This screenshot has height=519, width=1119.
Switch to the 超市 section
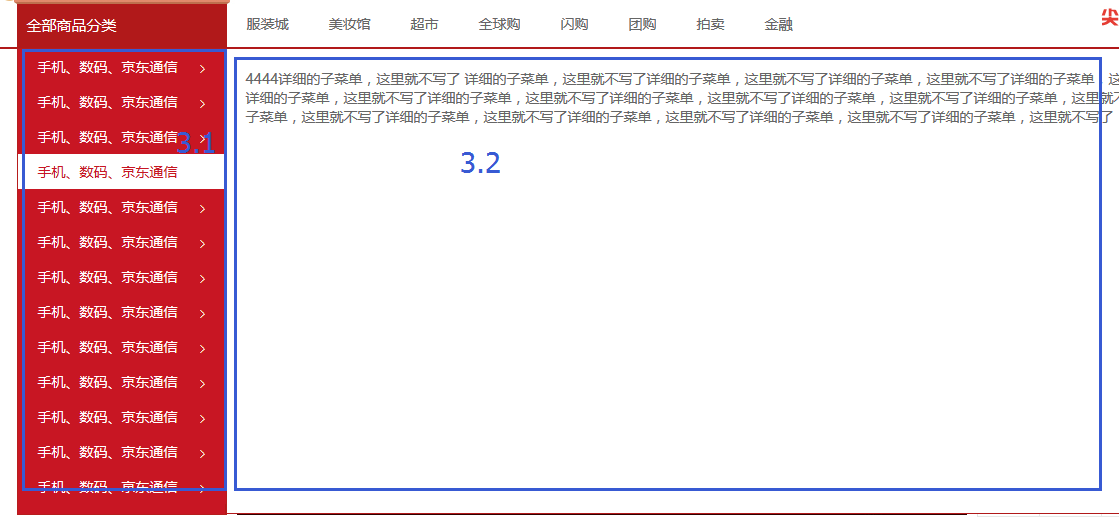tap(424, 24)
